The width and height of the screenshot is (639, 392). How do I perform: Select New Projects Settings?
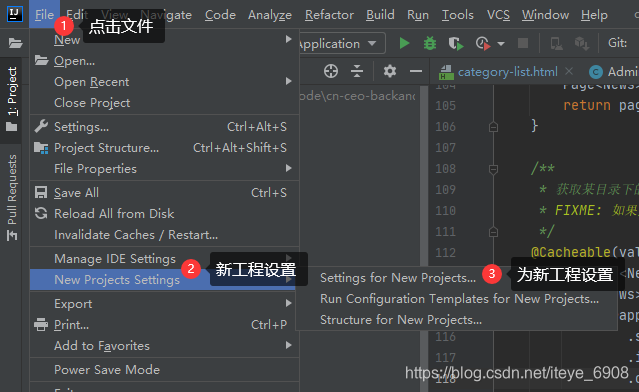pos(164,280)
